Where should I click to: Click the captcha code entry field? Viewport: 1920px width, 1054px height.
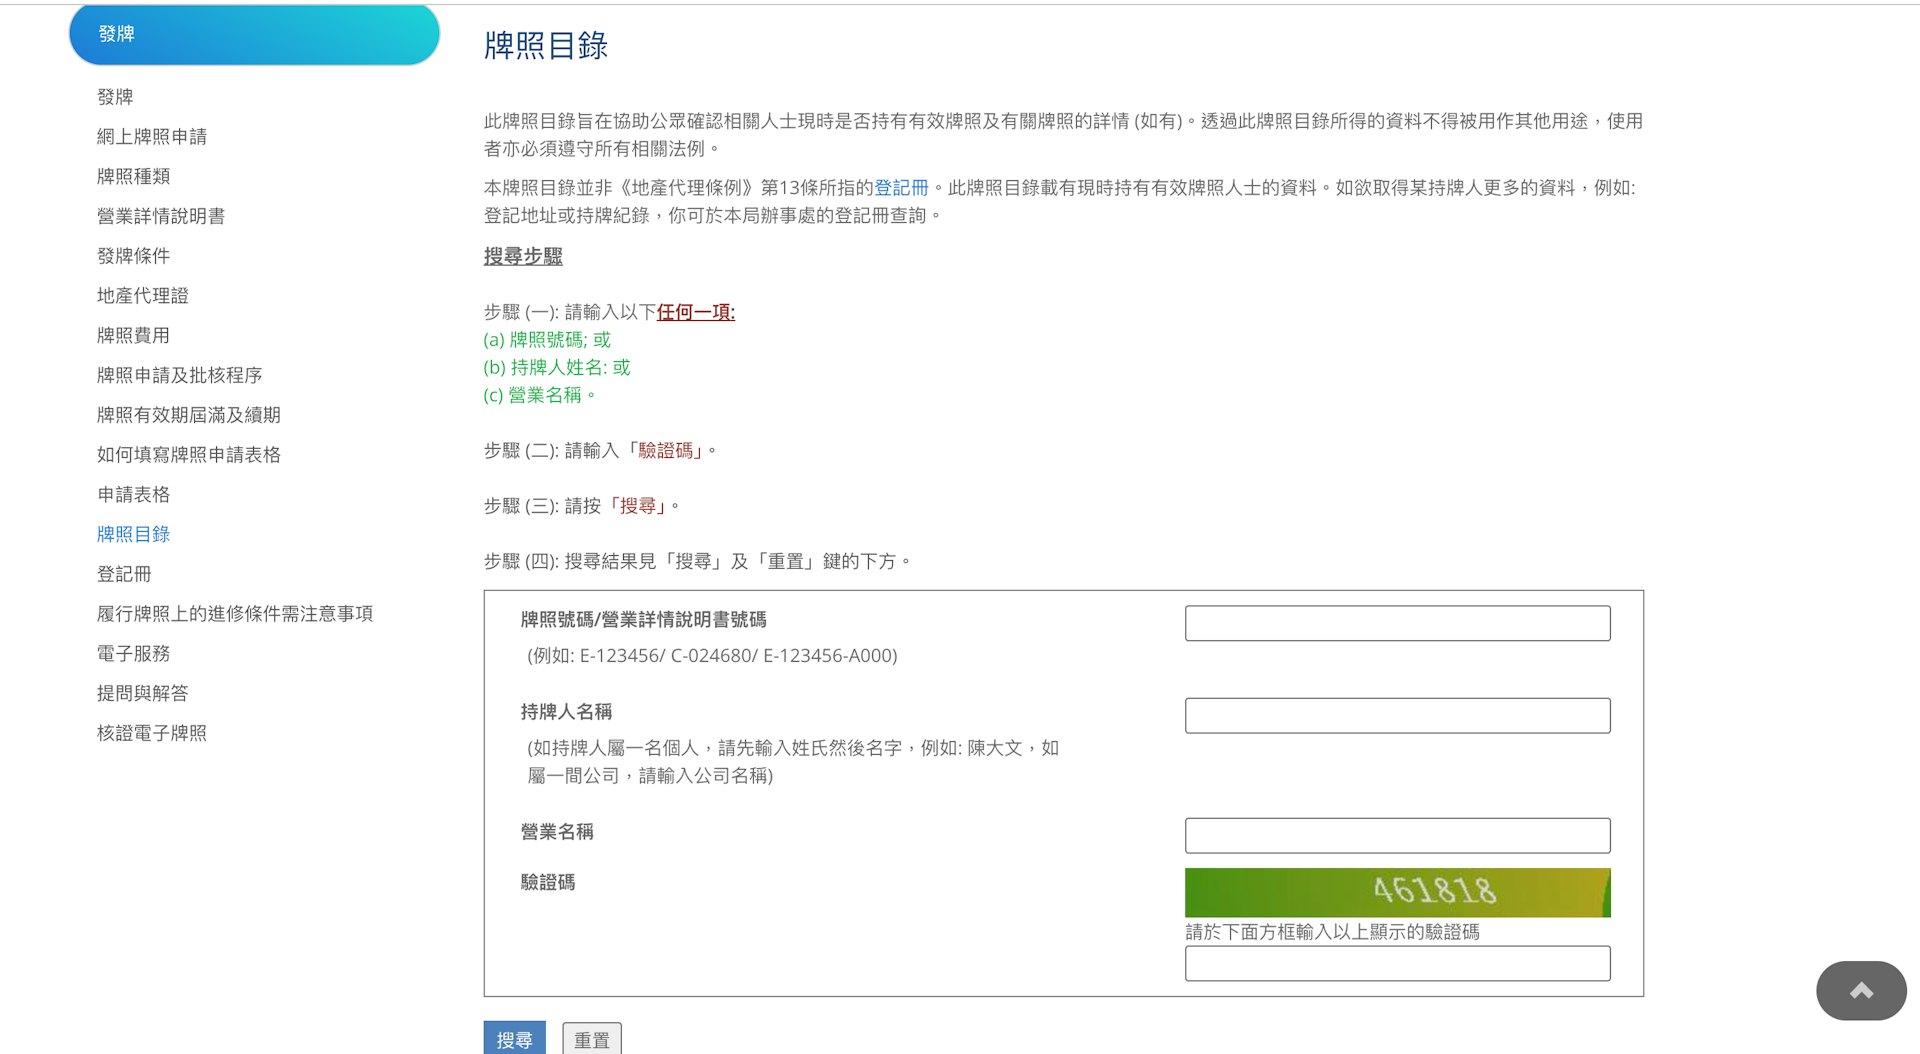1397,963
